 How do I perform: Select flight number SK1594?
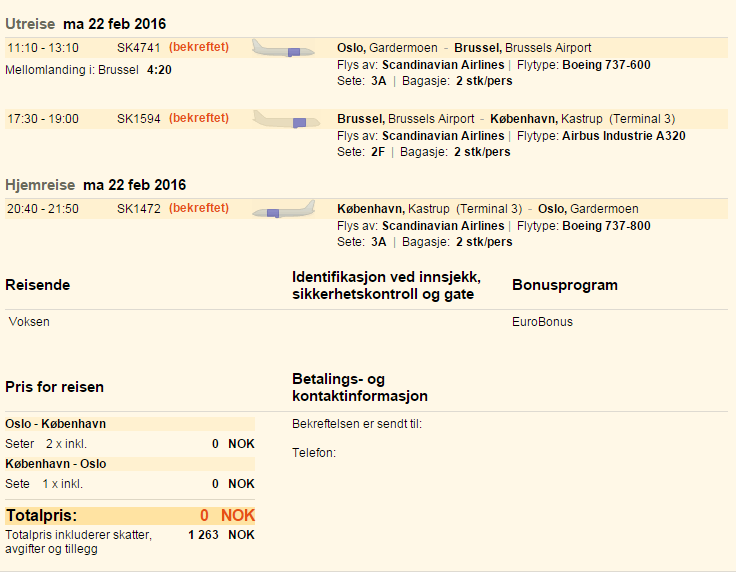137,118
